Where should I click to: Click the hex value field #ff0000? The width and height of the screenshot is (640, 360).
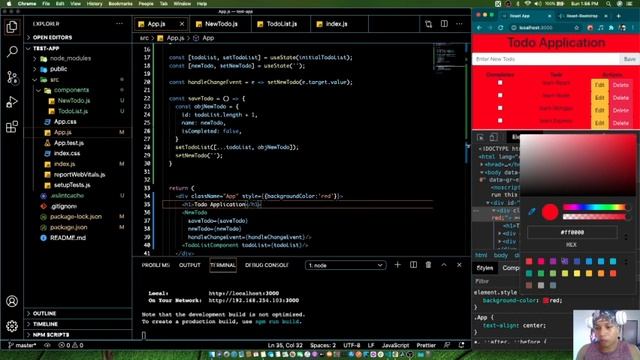[x=572, y=232]
